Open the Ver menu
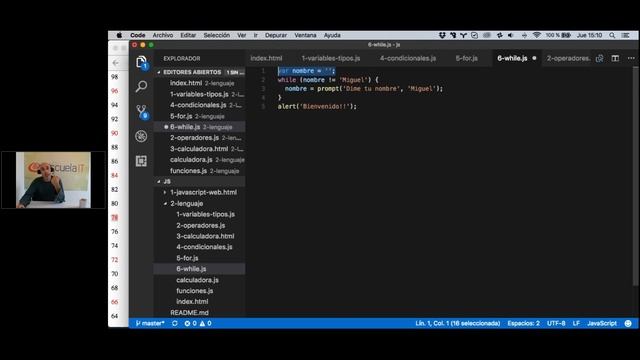 pos(242,36)
